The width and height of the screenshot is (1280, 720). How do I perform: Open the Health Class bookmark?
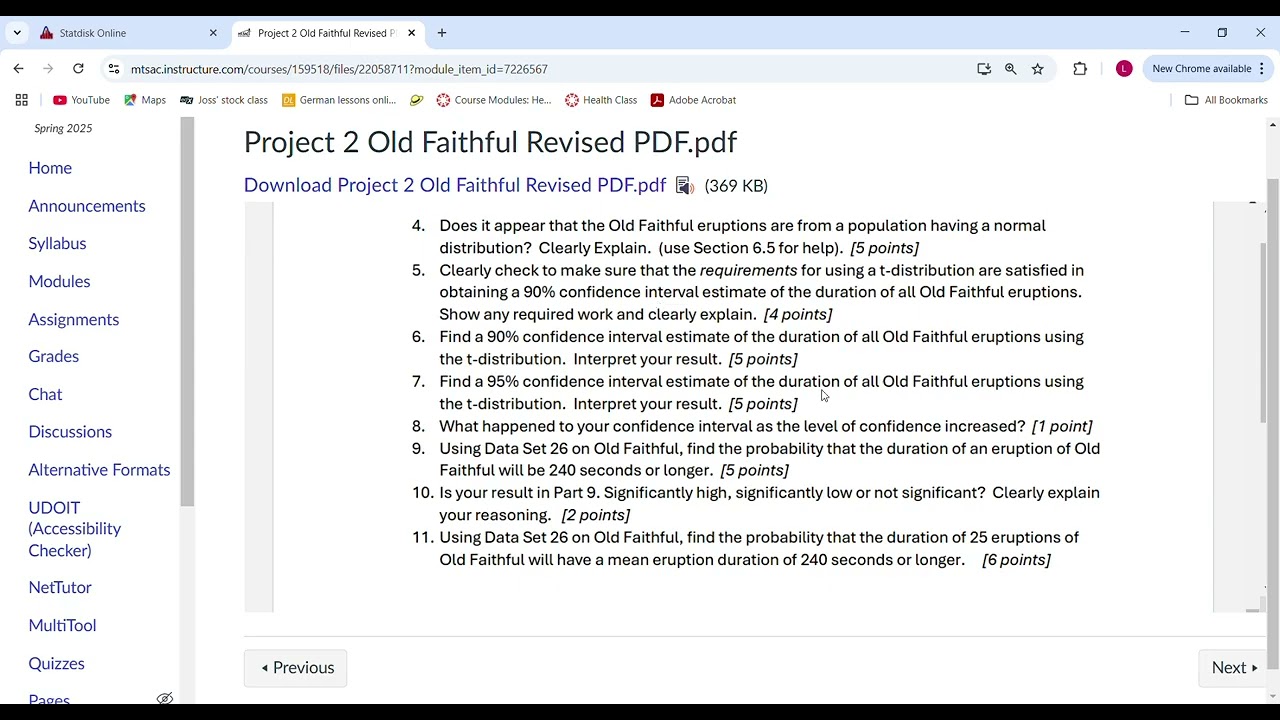(601, 100)
